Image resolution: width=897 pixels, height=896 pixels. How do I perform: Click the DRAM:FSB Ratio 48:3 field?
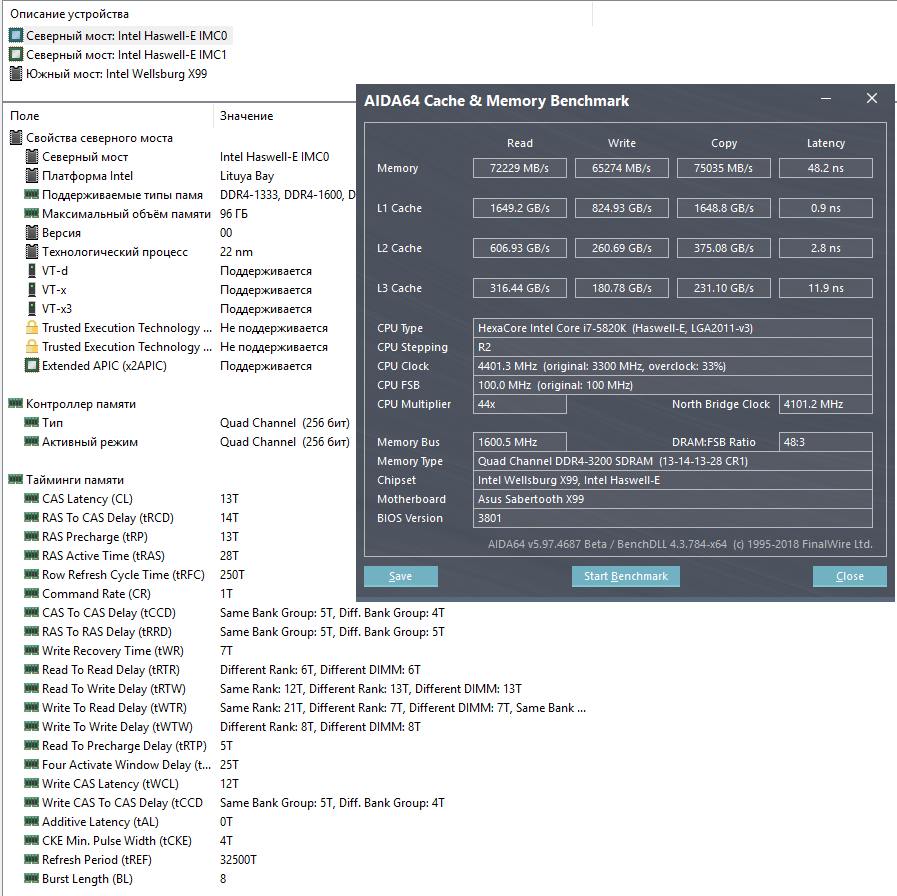(825, 442)
